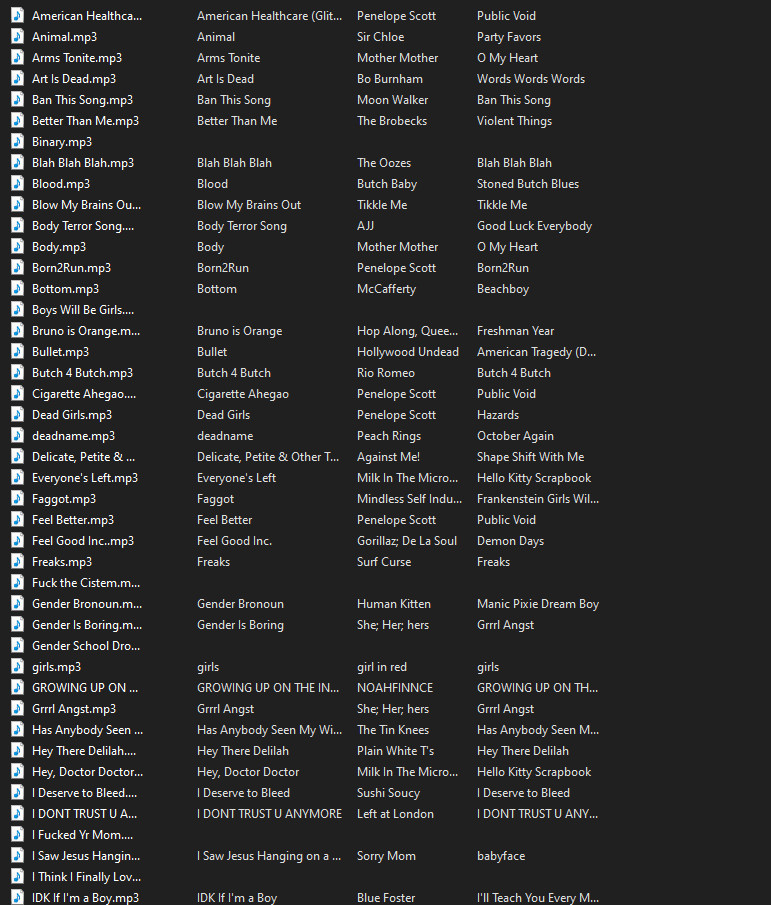Select the audio icon for Dead Girls.mp3
The image size is (771, 905).
click(x=18, y=414)
